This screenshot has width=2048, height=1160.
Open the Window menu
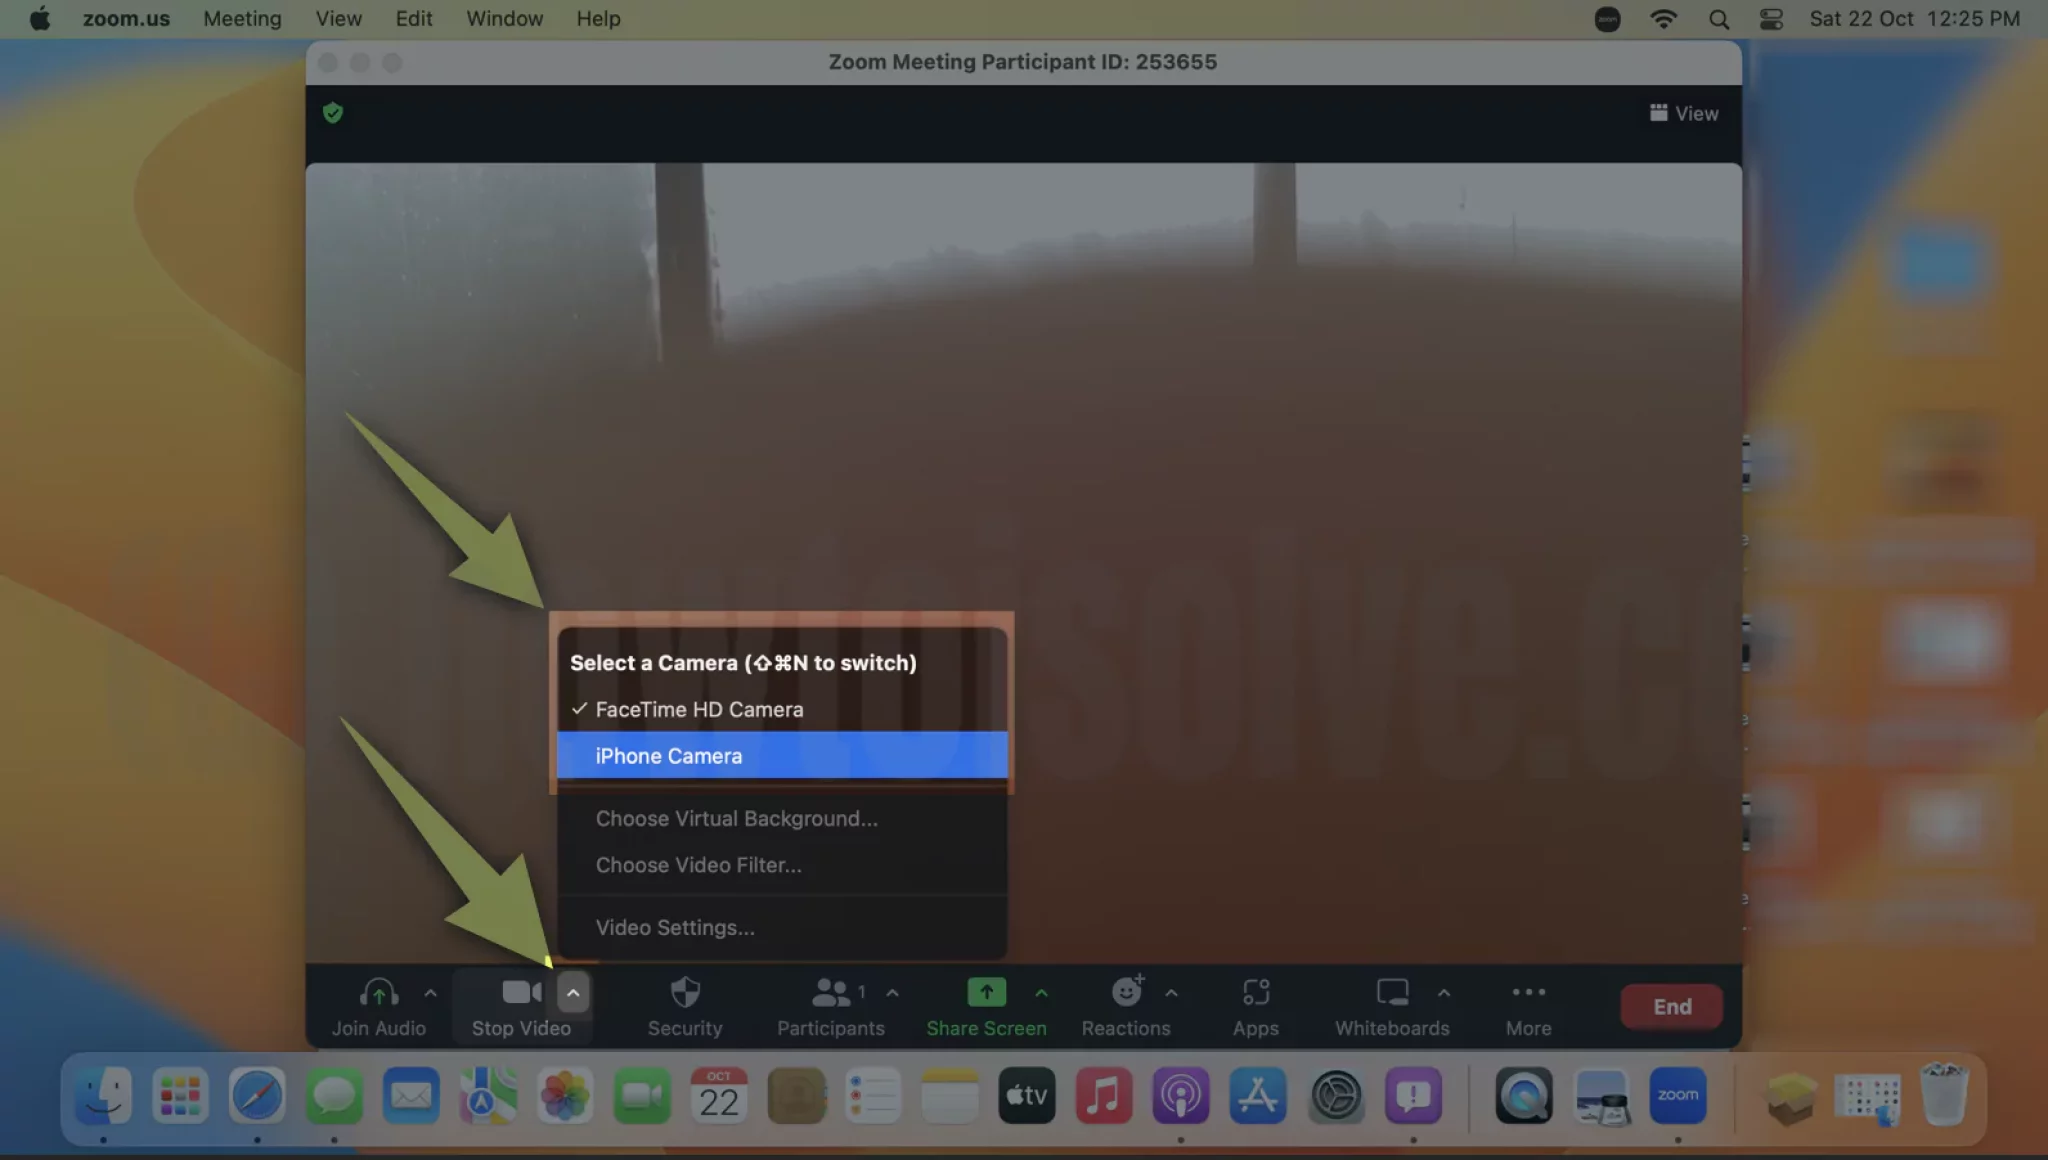505,19
